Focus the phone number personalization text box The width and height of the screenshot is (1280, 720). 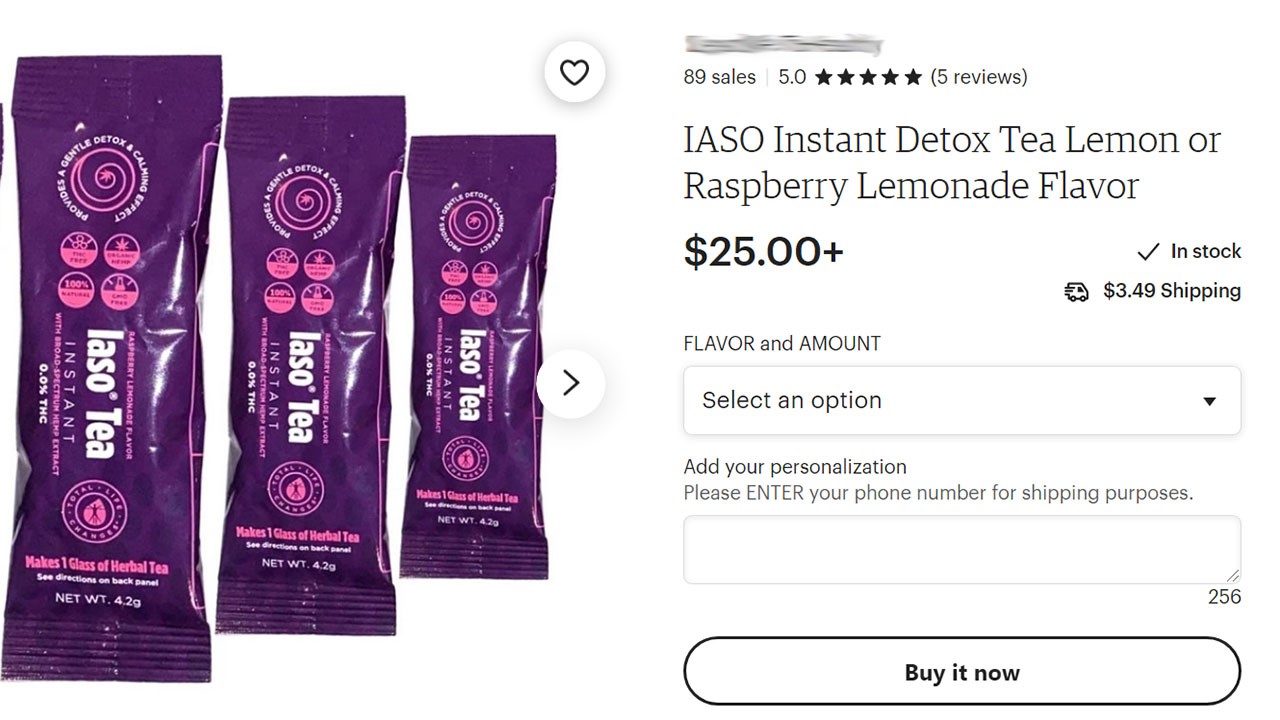[x=962, y=549]
